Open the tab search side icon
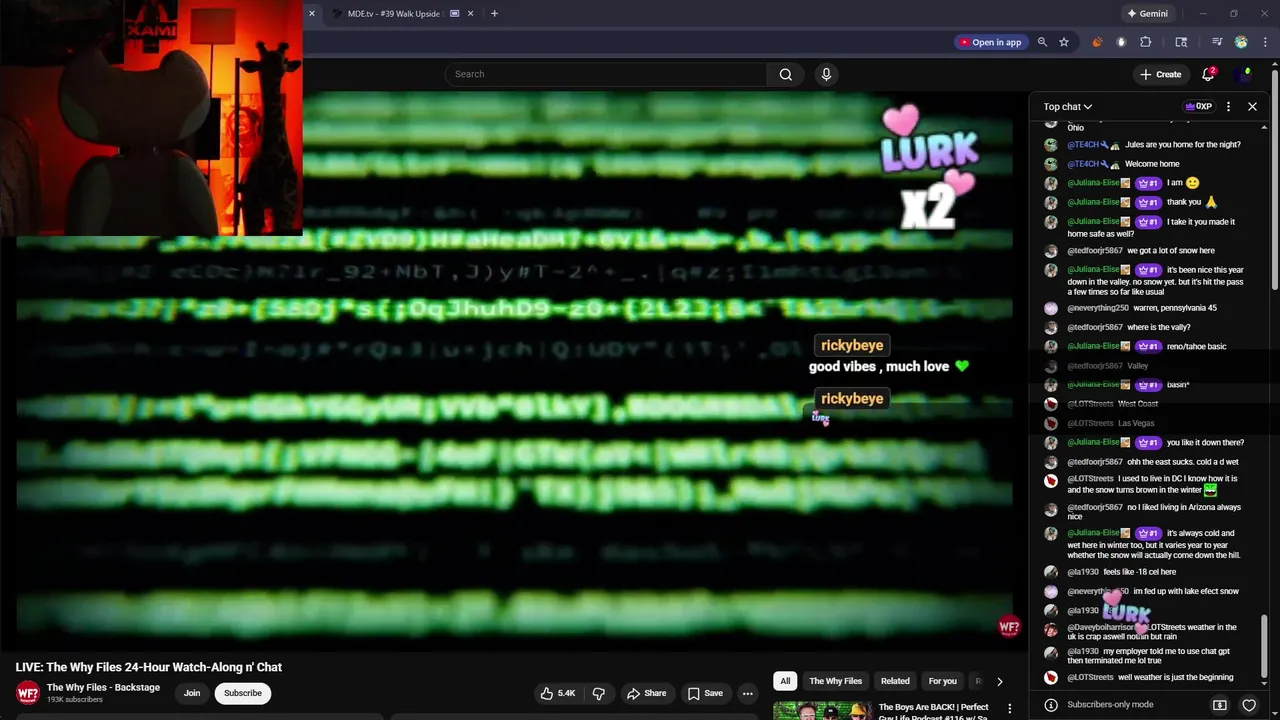The image size is (1280, 720). point(1181,42)
